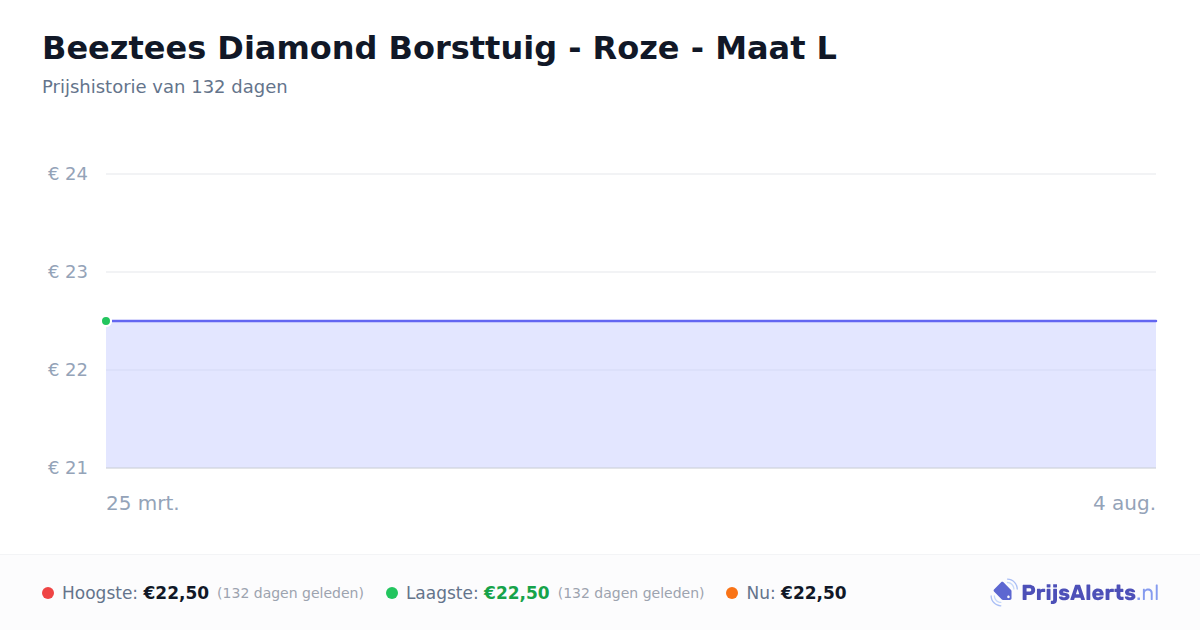This screenshot has height=630, width=1200.
Task: Click the shaded area under the price line
Action: point(631,395)
